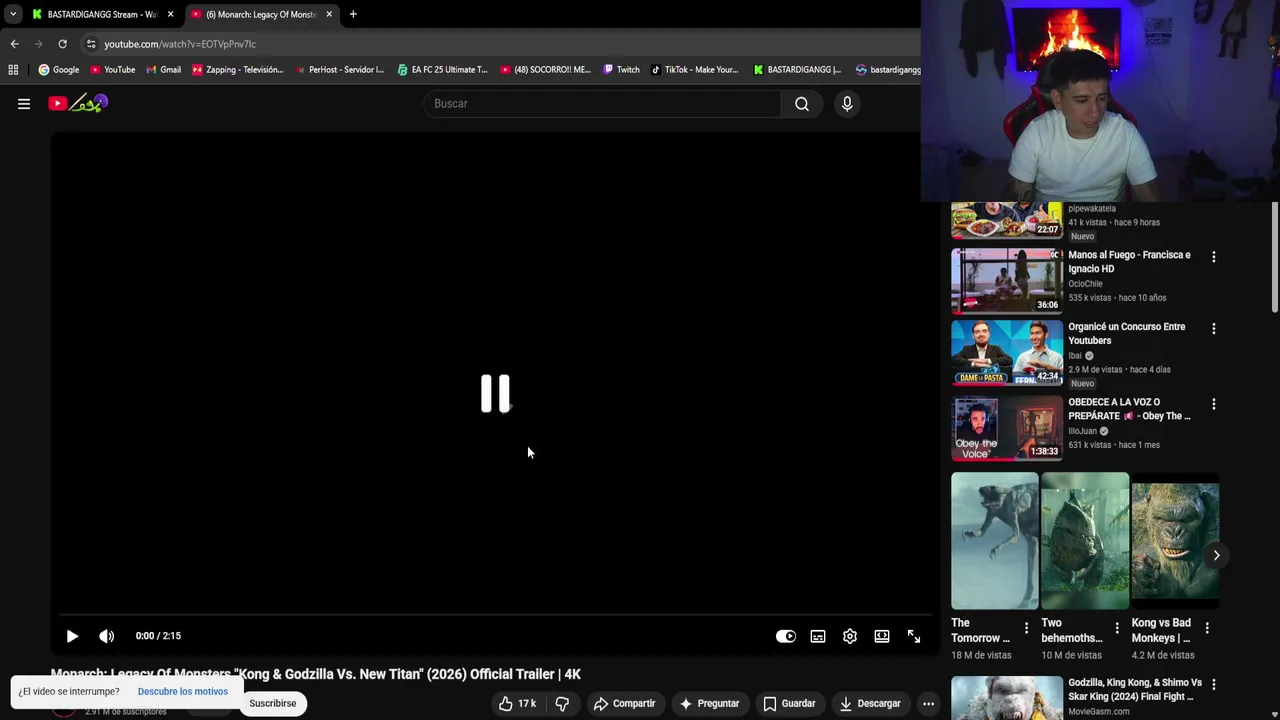Open options for Manos al Fuego video

click(x=1214, y=257)
